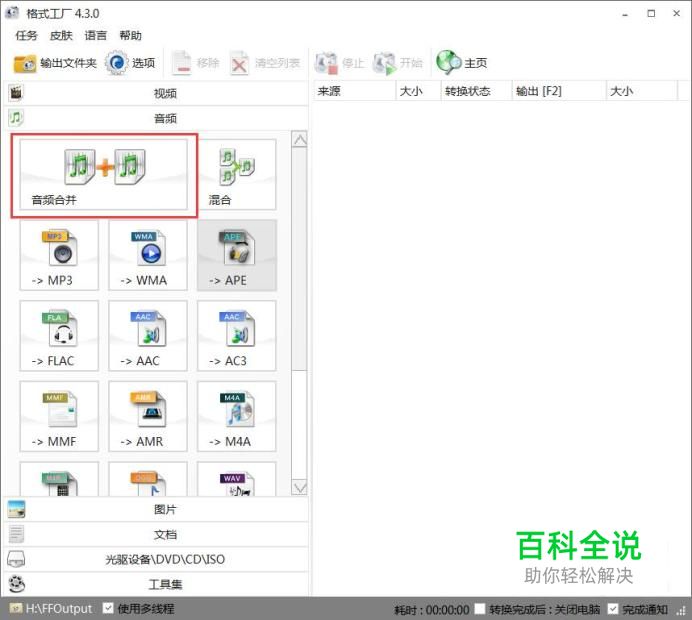Select the -> MP3 conversion tile
The width and height of the screenshot is (692, 620).
(x=59, y=256)
